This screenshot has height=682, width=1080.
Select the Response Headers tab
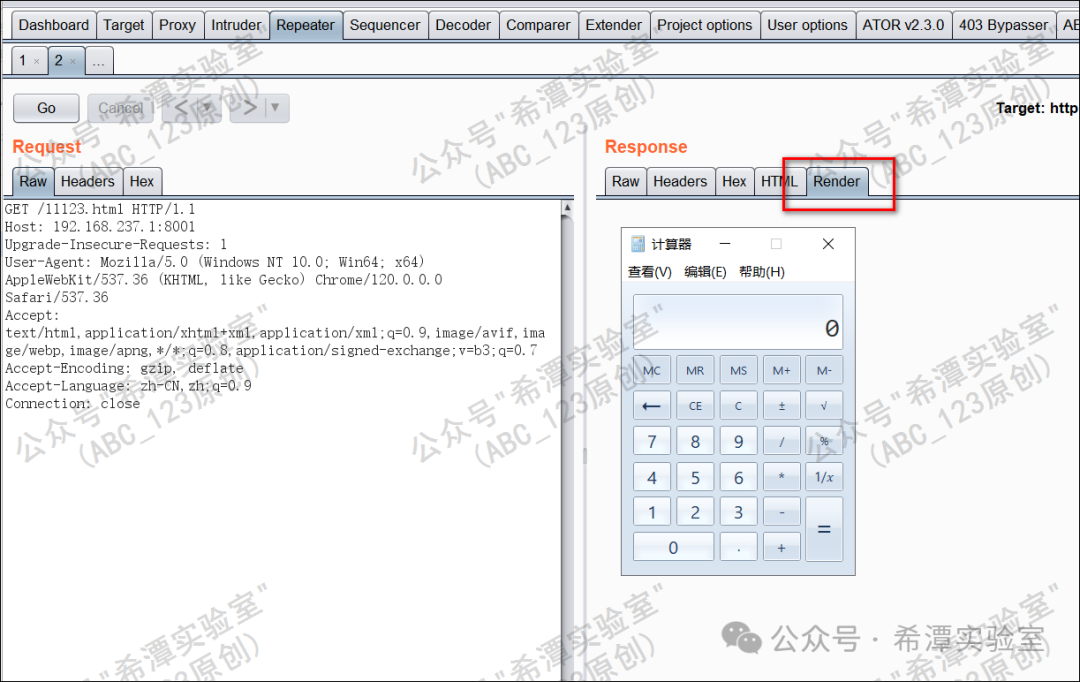tap(680, 182)
